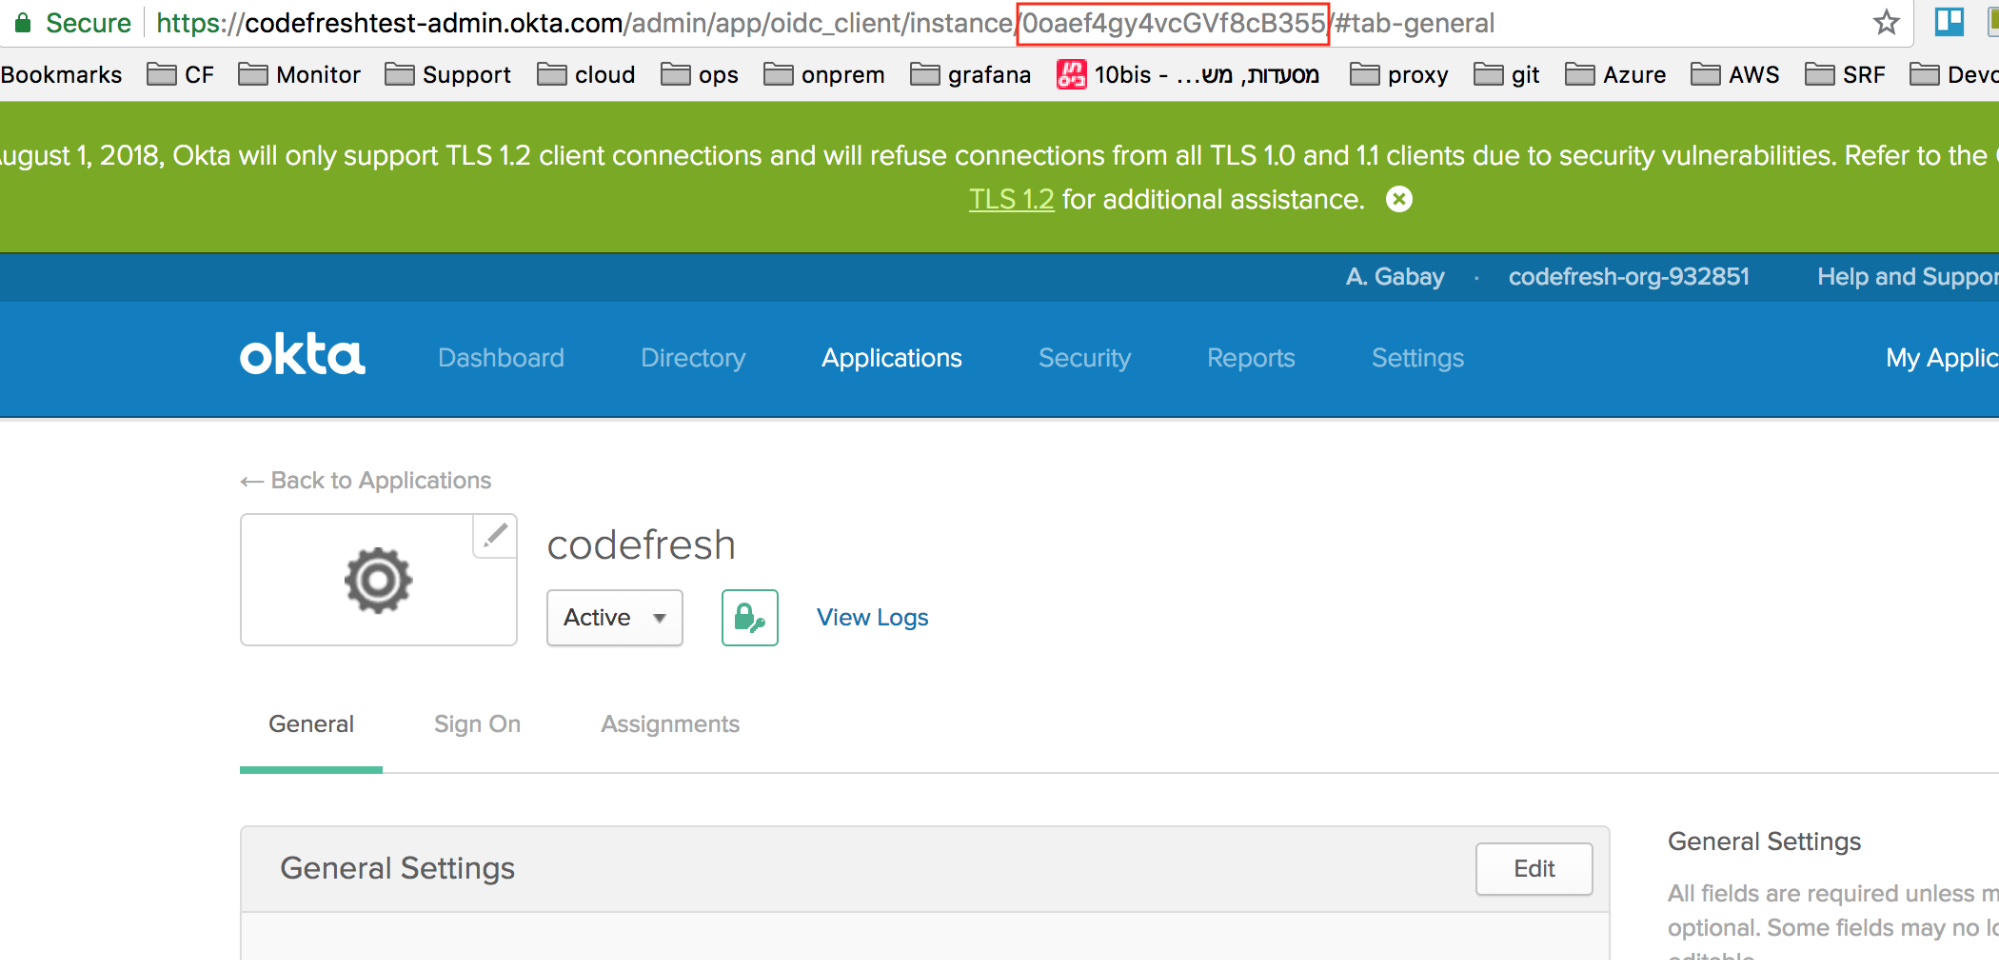
Task: Click the green lock key icon button
Action: click(x=749, y=618)
